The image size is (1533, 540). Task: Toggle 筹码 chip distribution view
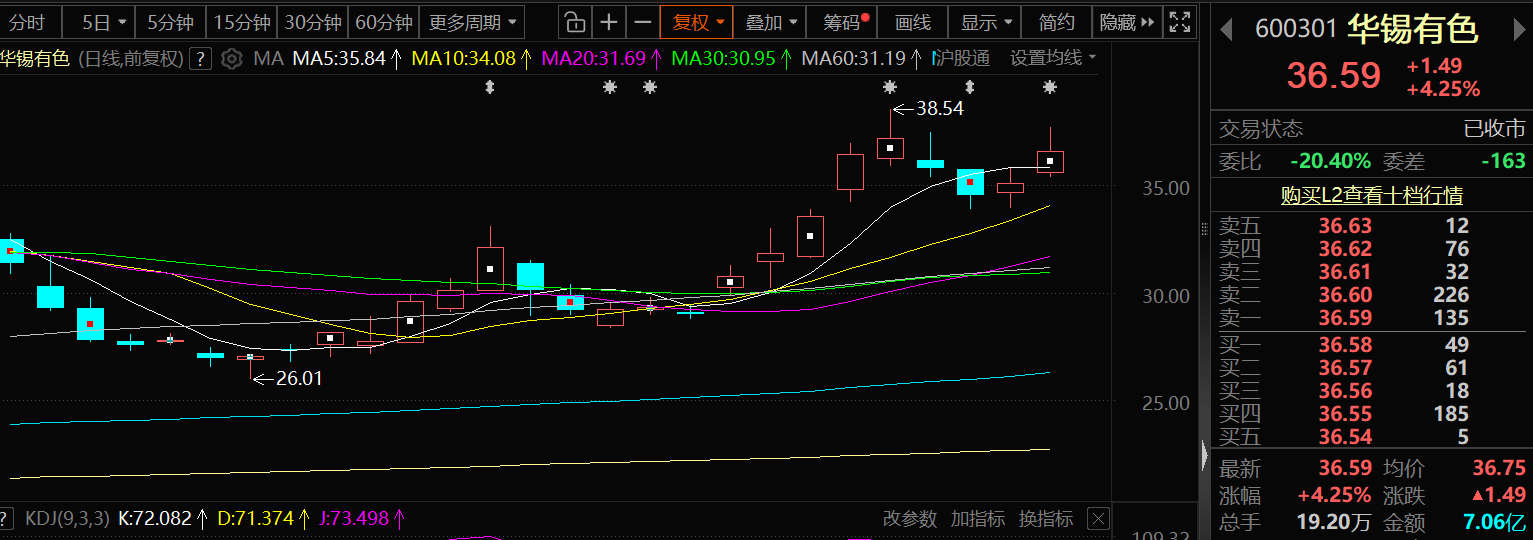tap(845, 22)
